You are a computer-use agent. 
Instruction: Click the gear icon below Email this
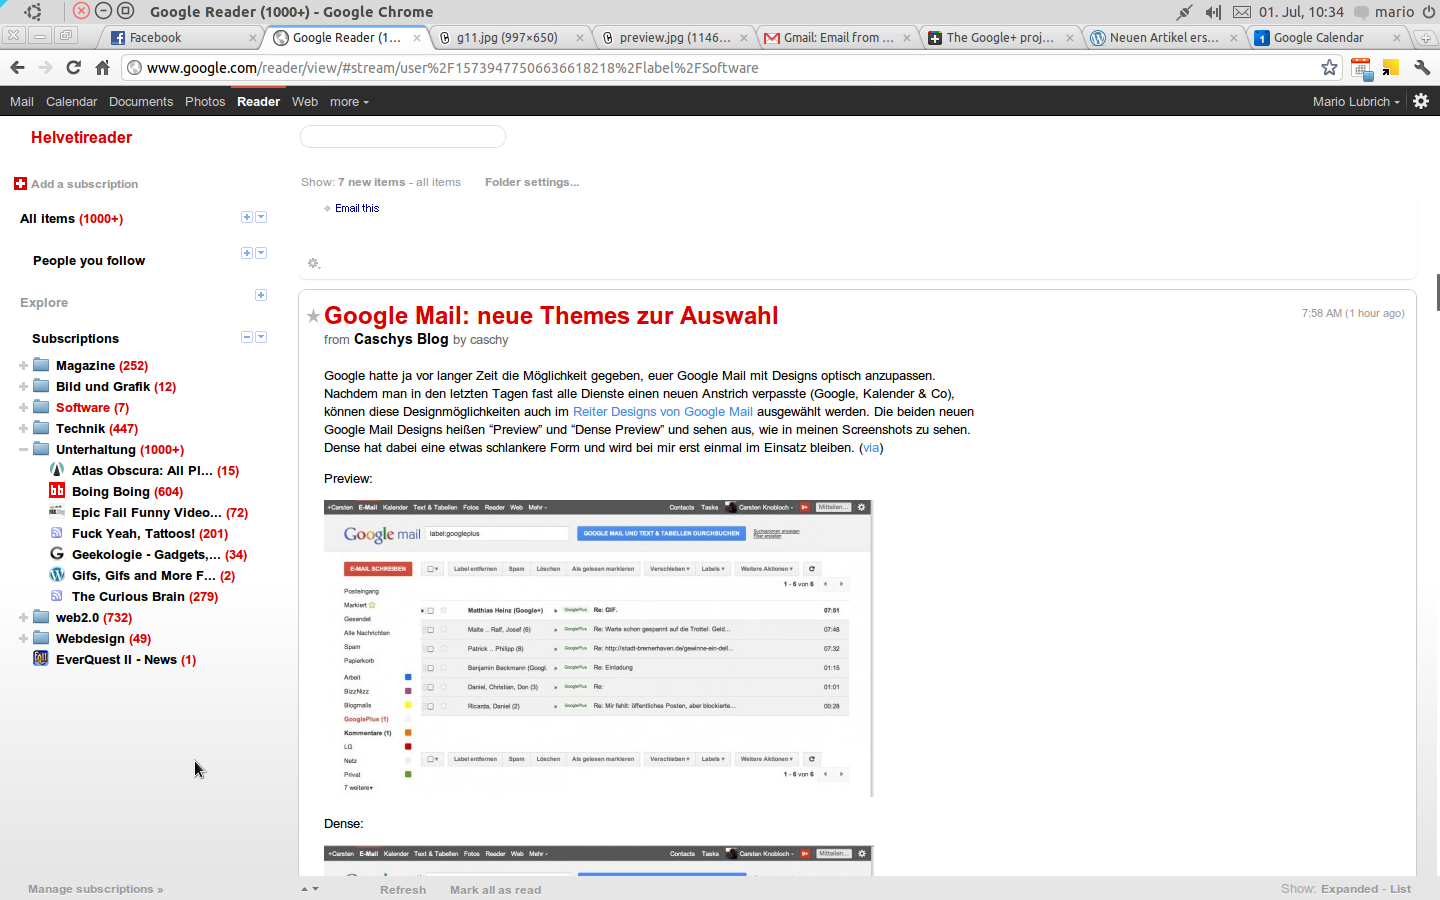coord(313,263)
